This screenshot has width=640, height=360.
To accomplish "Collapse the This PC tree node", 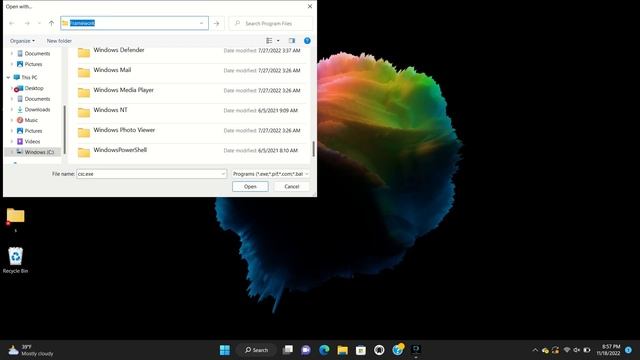I will pos(8,77).
